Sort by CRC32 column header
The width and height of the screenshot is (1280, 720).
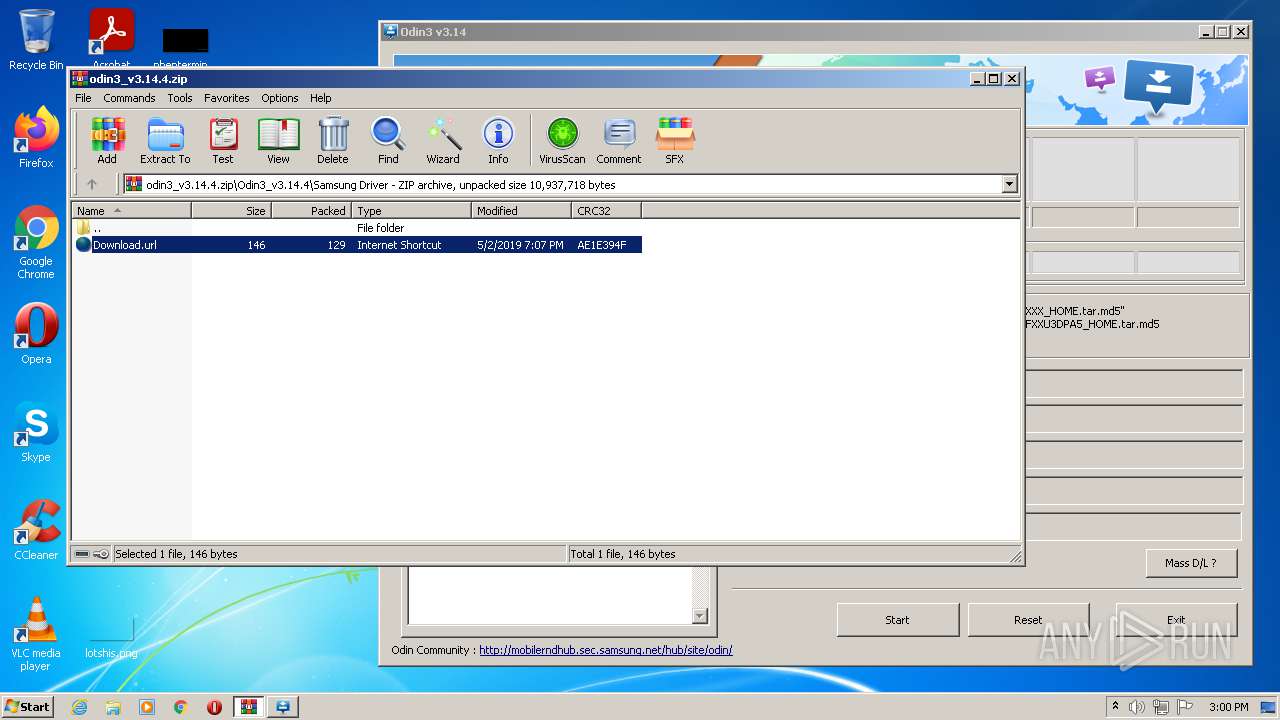tap(606, 211)
